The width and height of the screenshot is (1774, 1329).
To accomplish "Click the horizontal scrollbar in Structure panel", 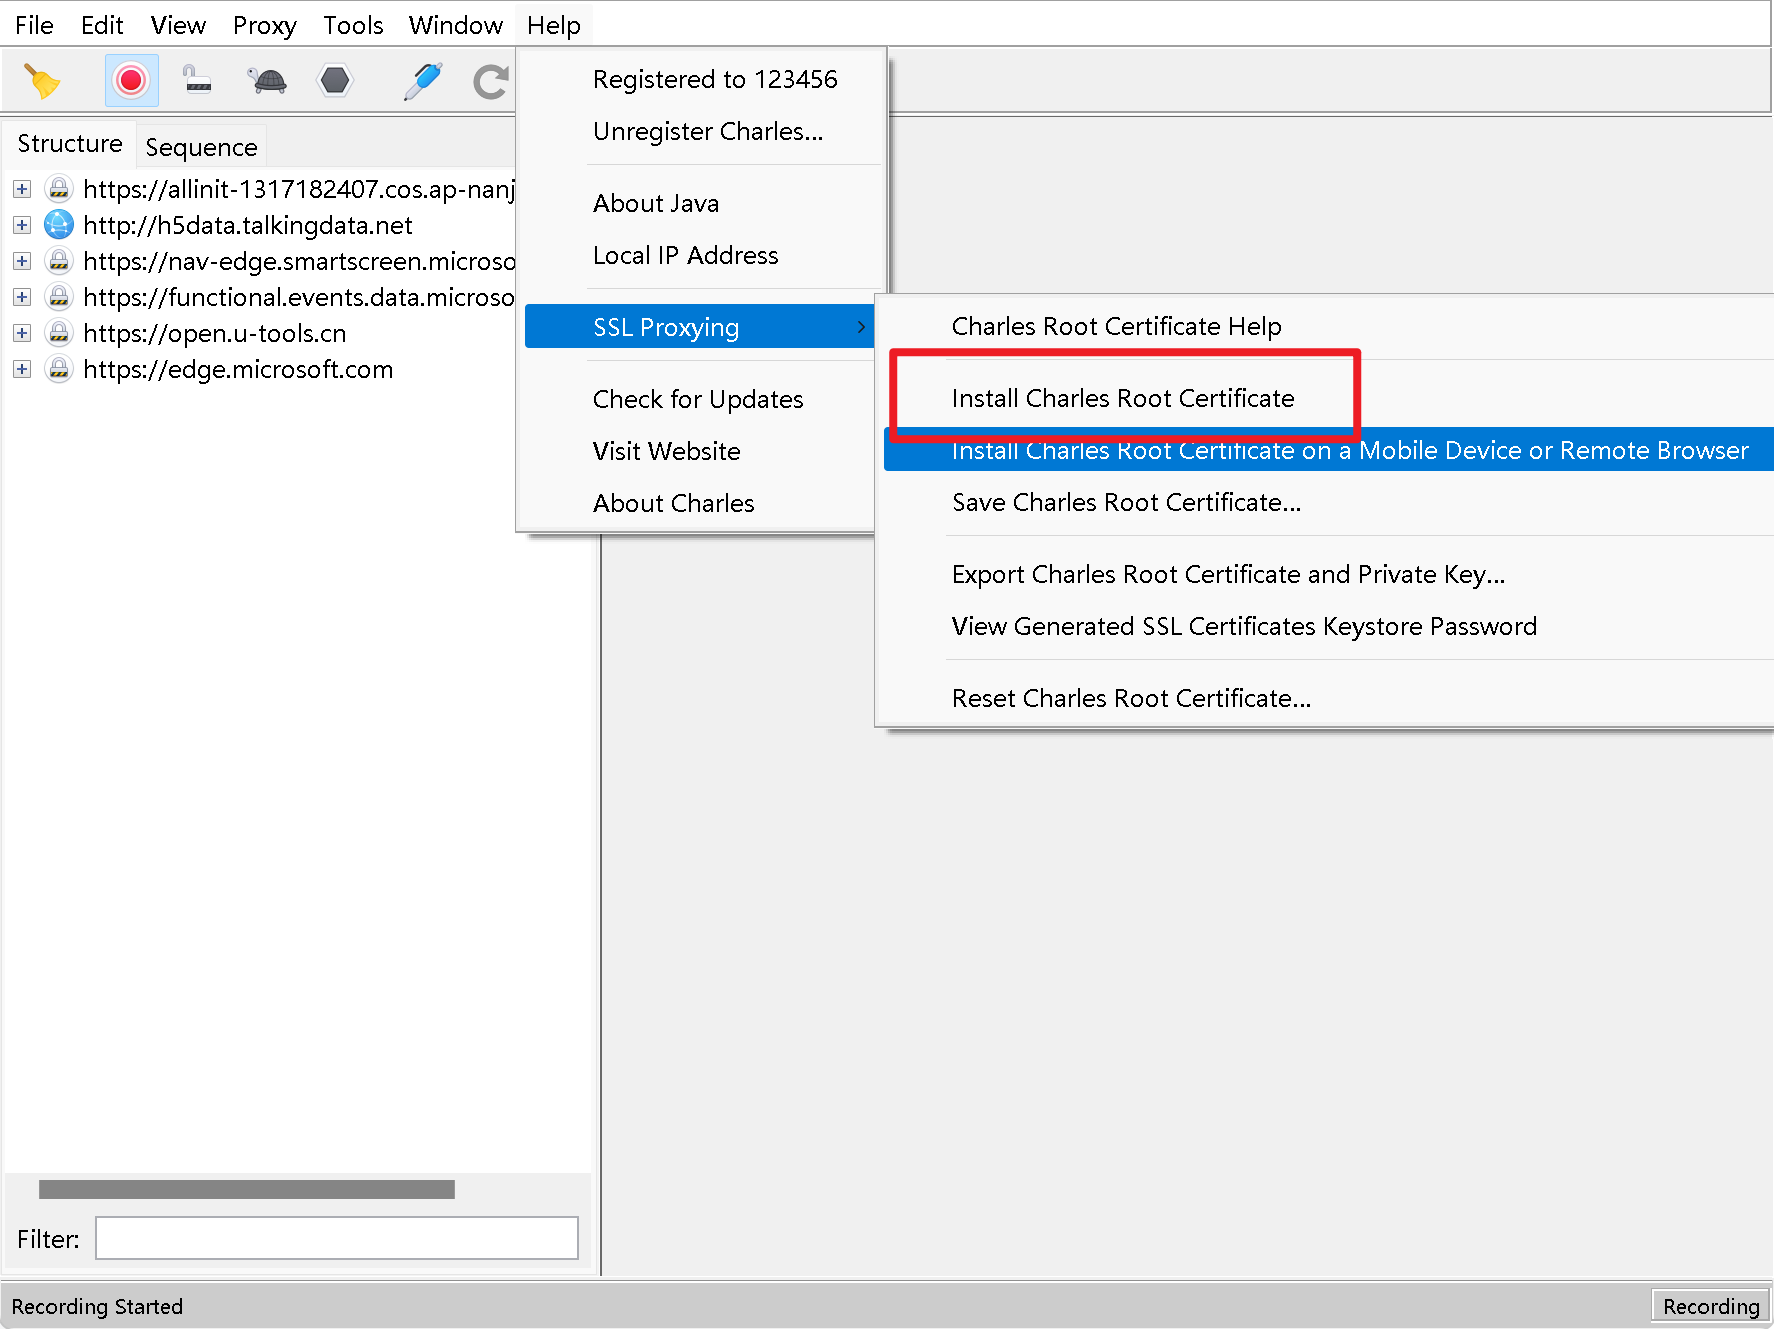I will 247,1189.
